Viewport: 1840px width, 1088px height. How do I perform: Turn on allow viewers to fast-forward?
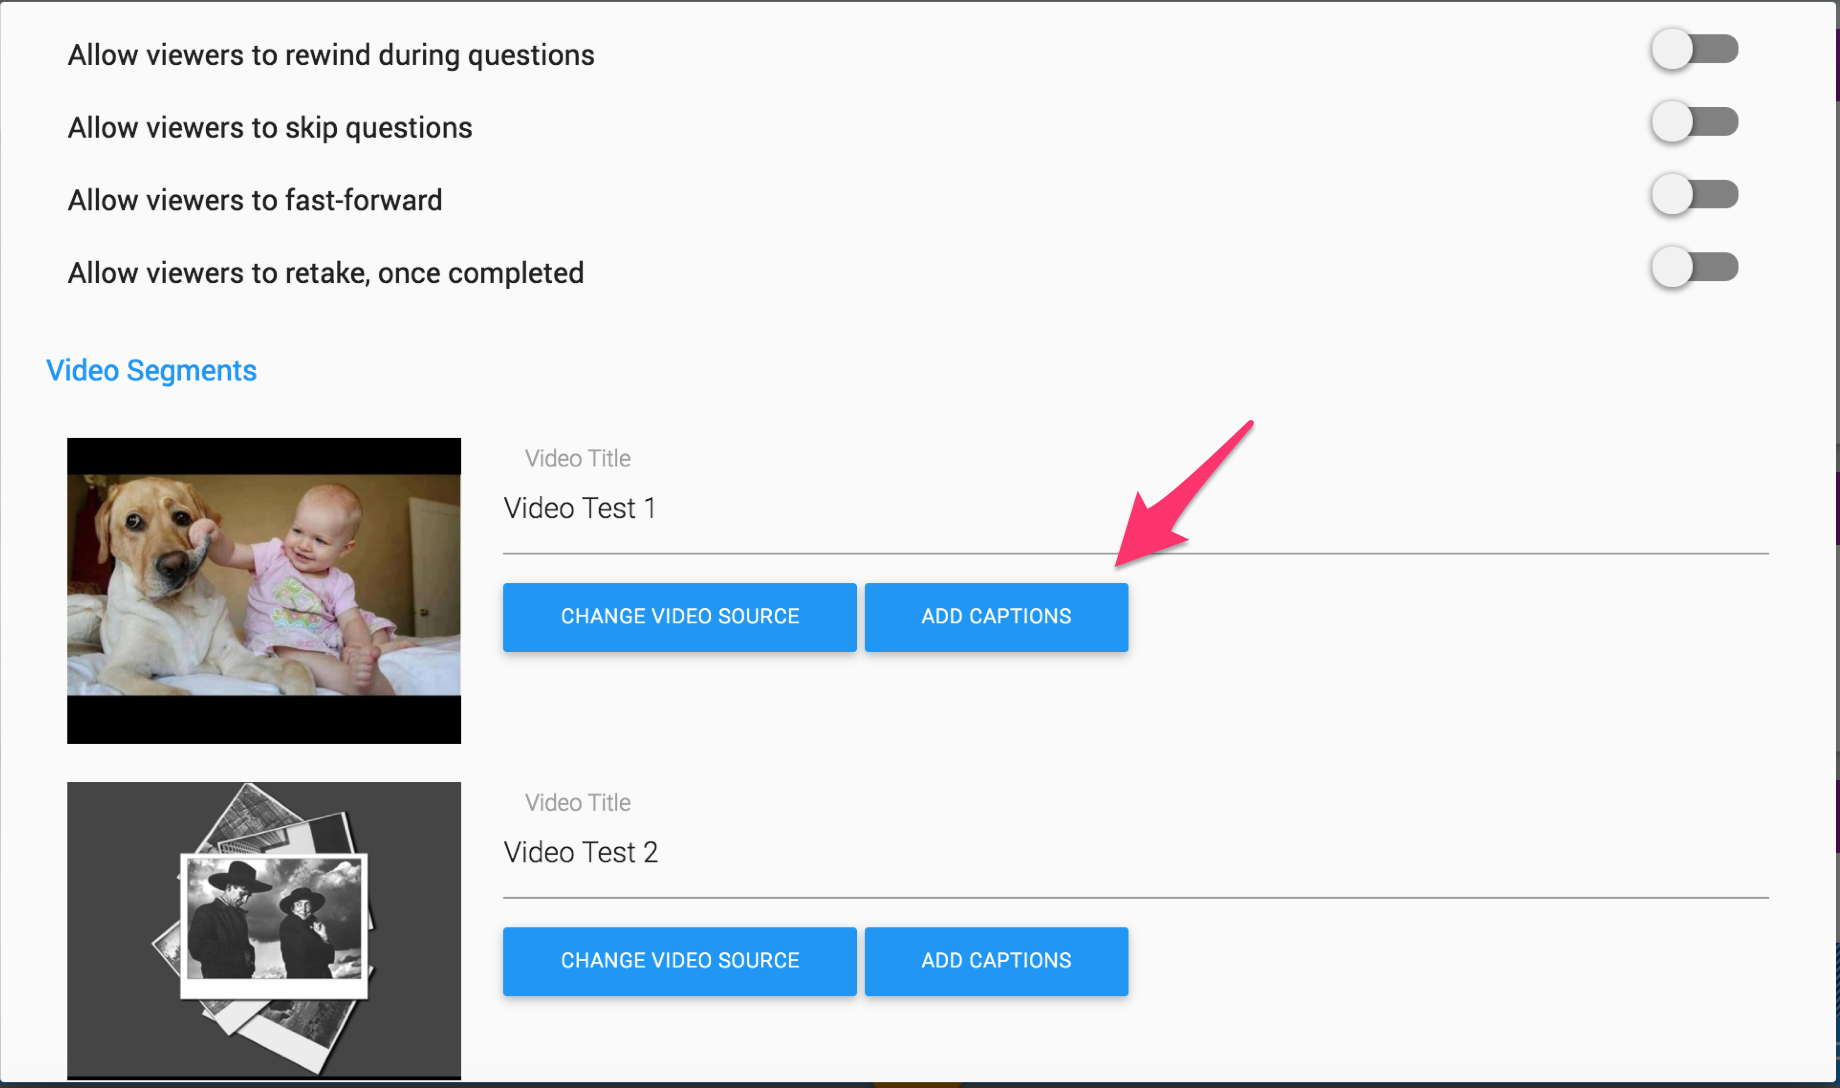tap(1694, 194)
